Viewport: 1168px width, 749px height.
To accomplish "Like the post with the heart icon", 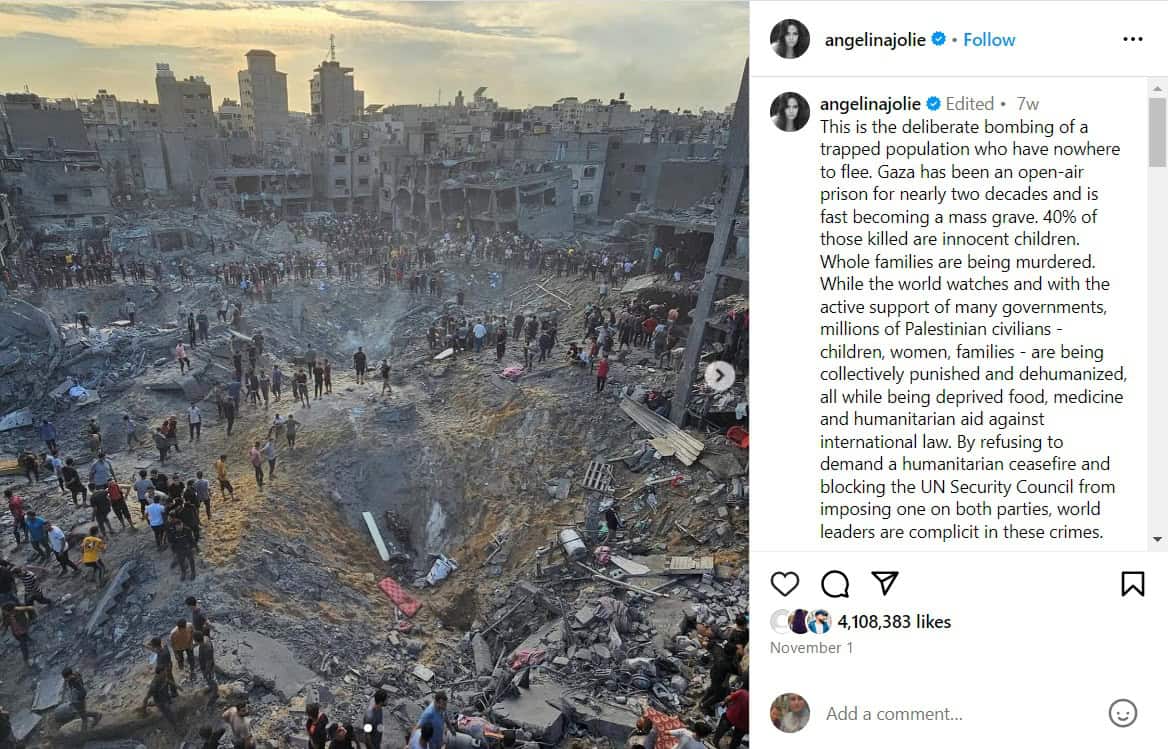I will pos(784,584).
